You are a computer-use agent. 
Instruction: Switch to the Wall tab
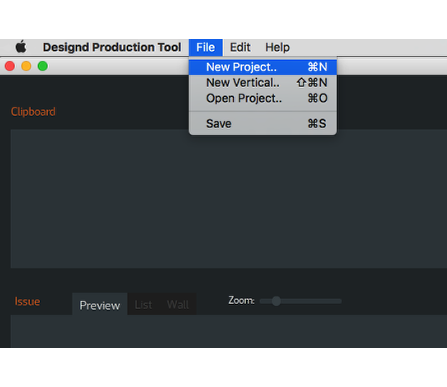[178, 305]
